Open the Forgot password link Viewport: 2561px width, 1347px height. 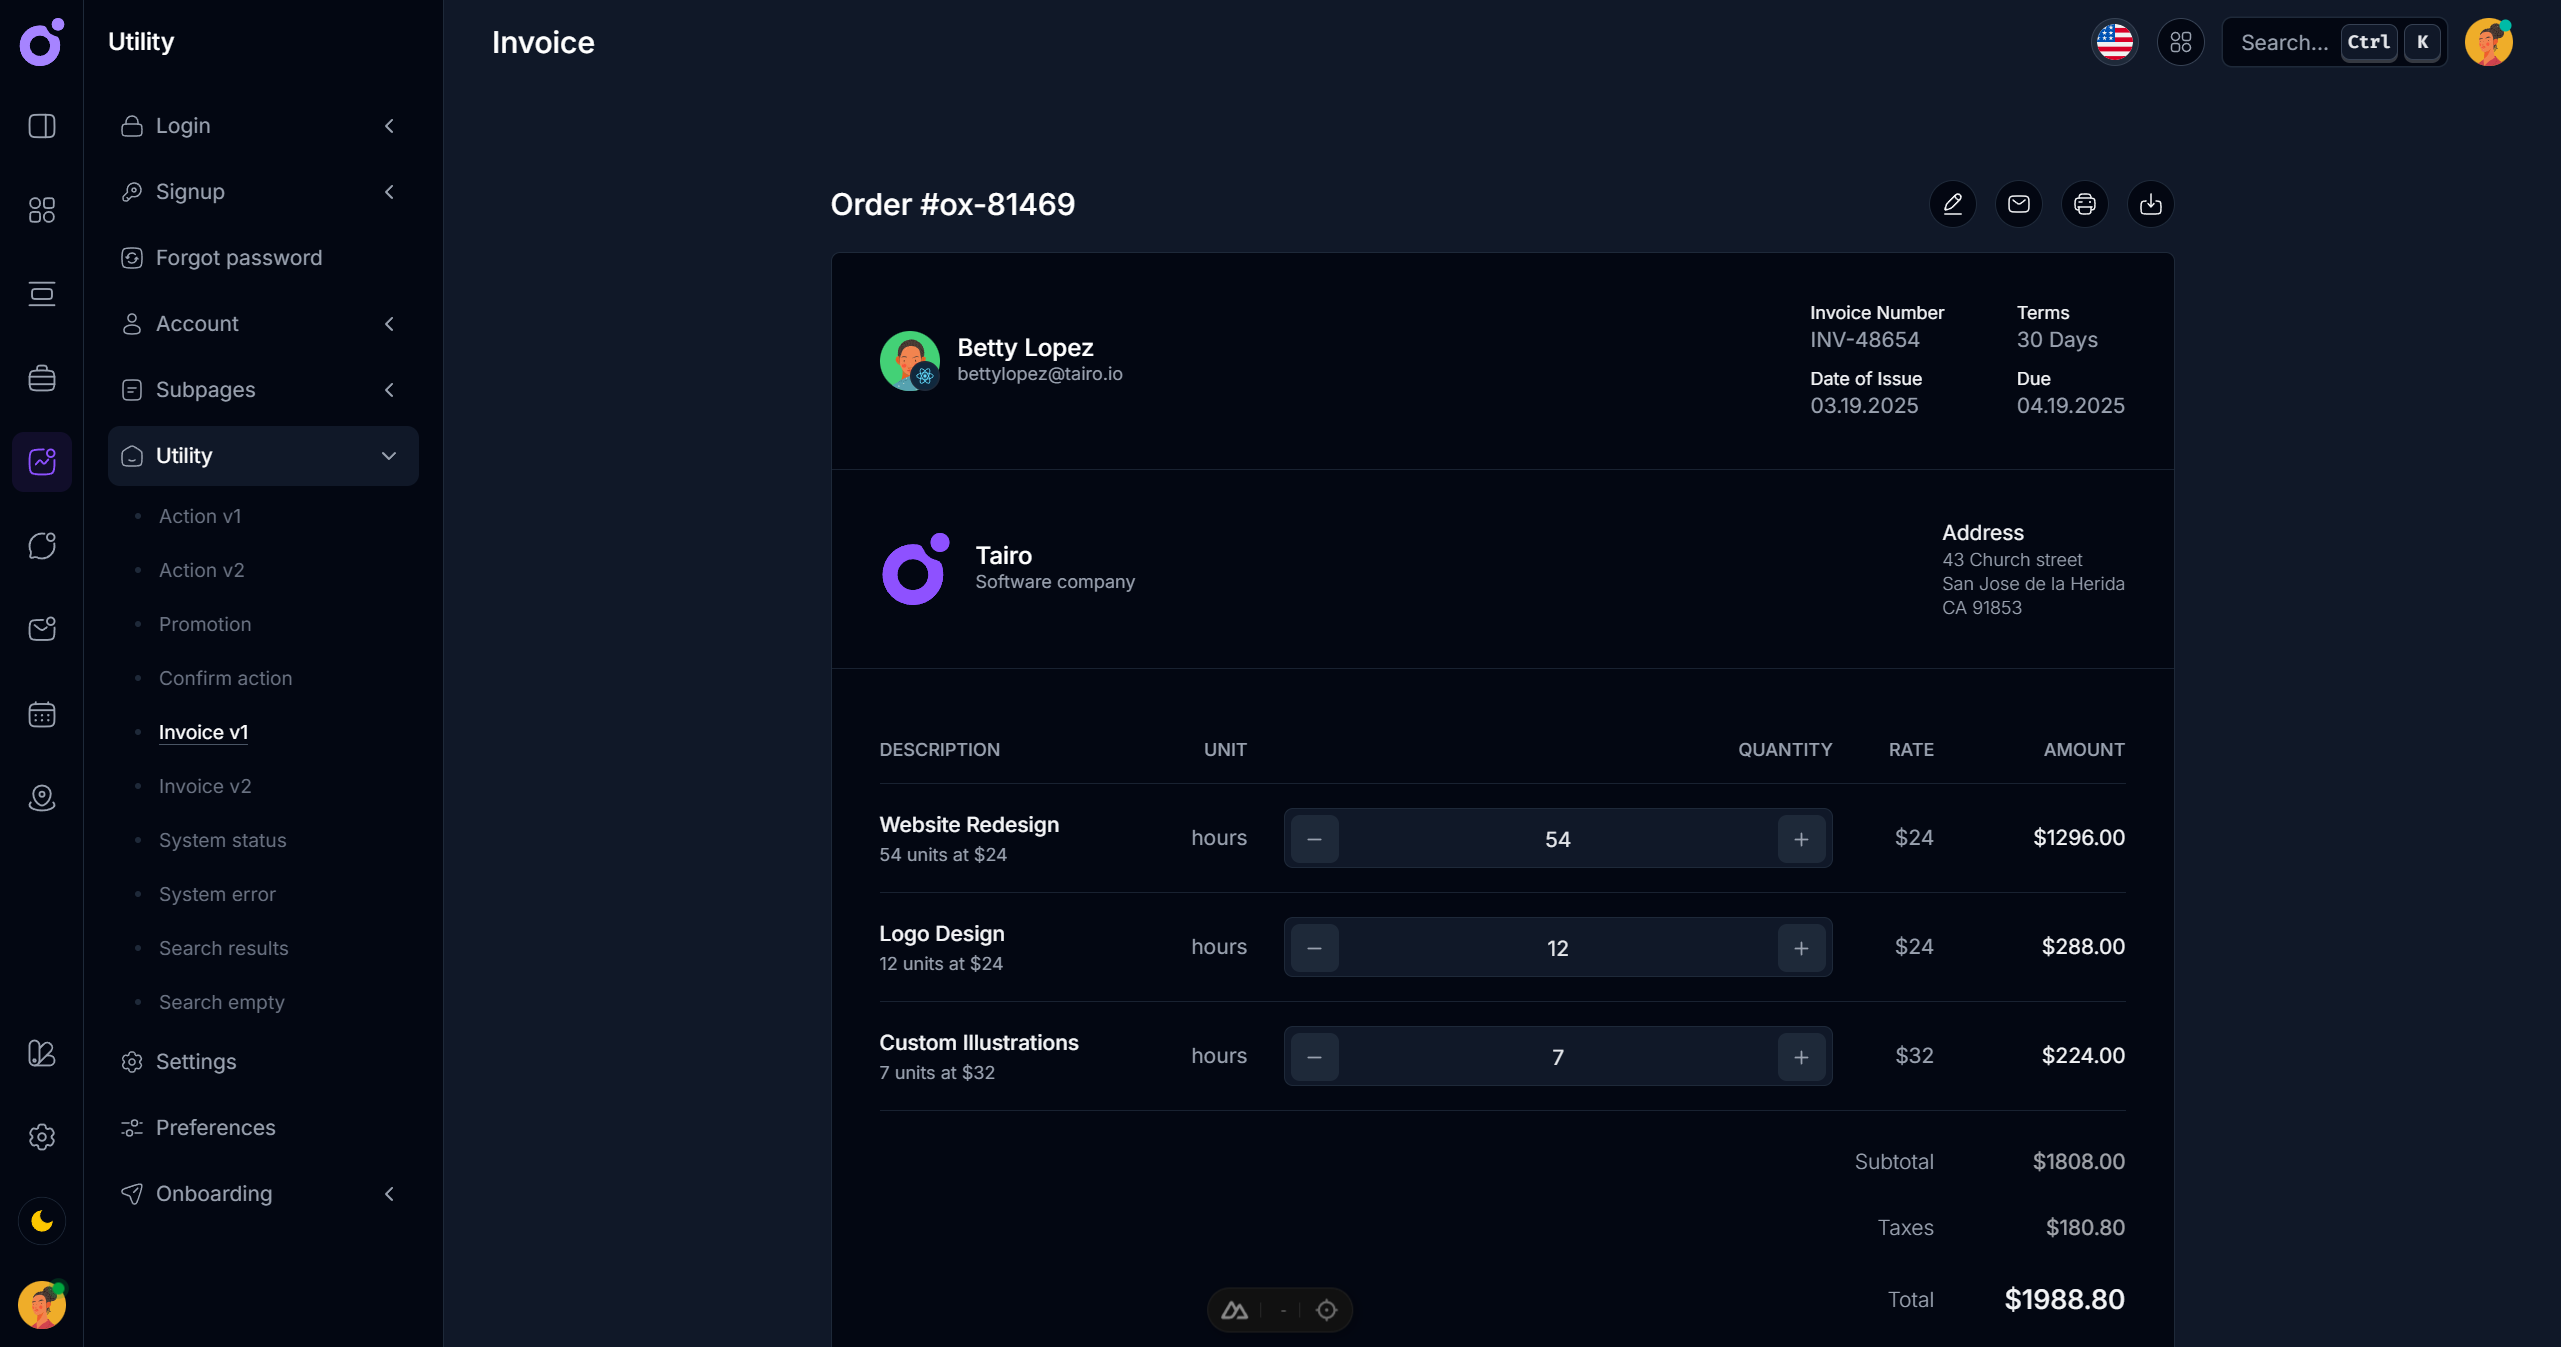tap(238, 258)
